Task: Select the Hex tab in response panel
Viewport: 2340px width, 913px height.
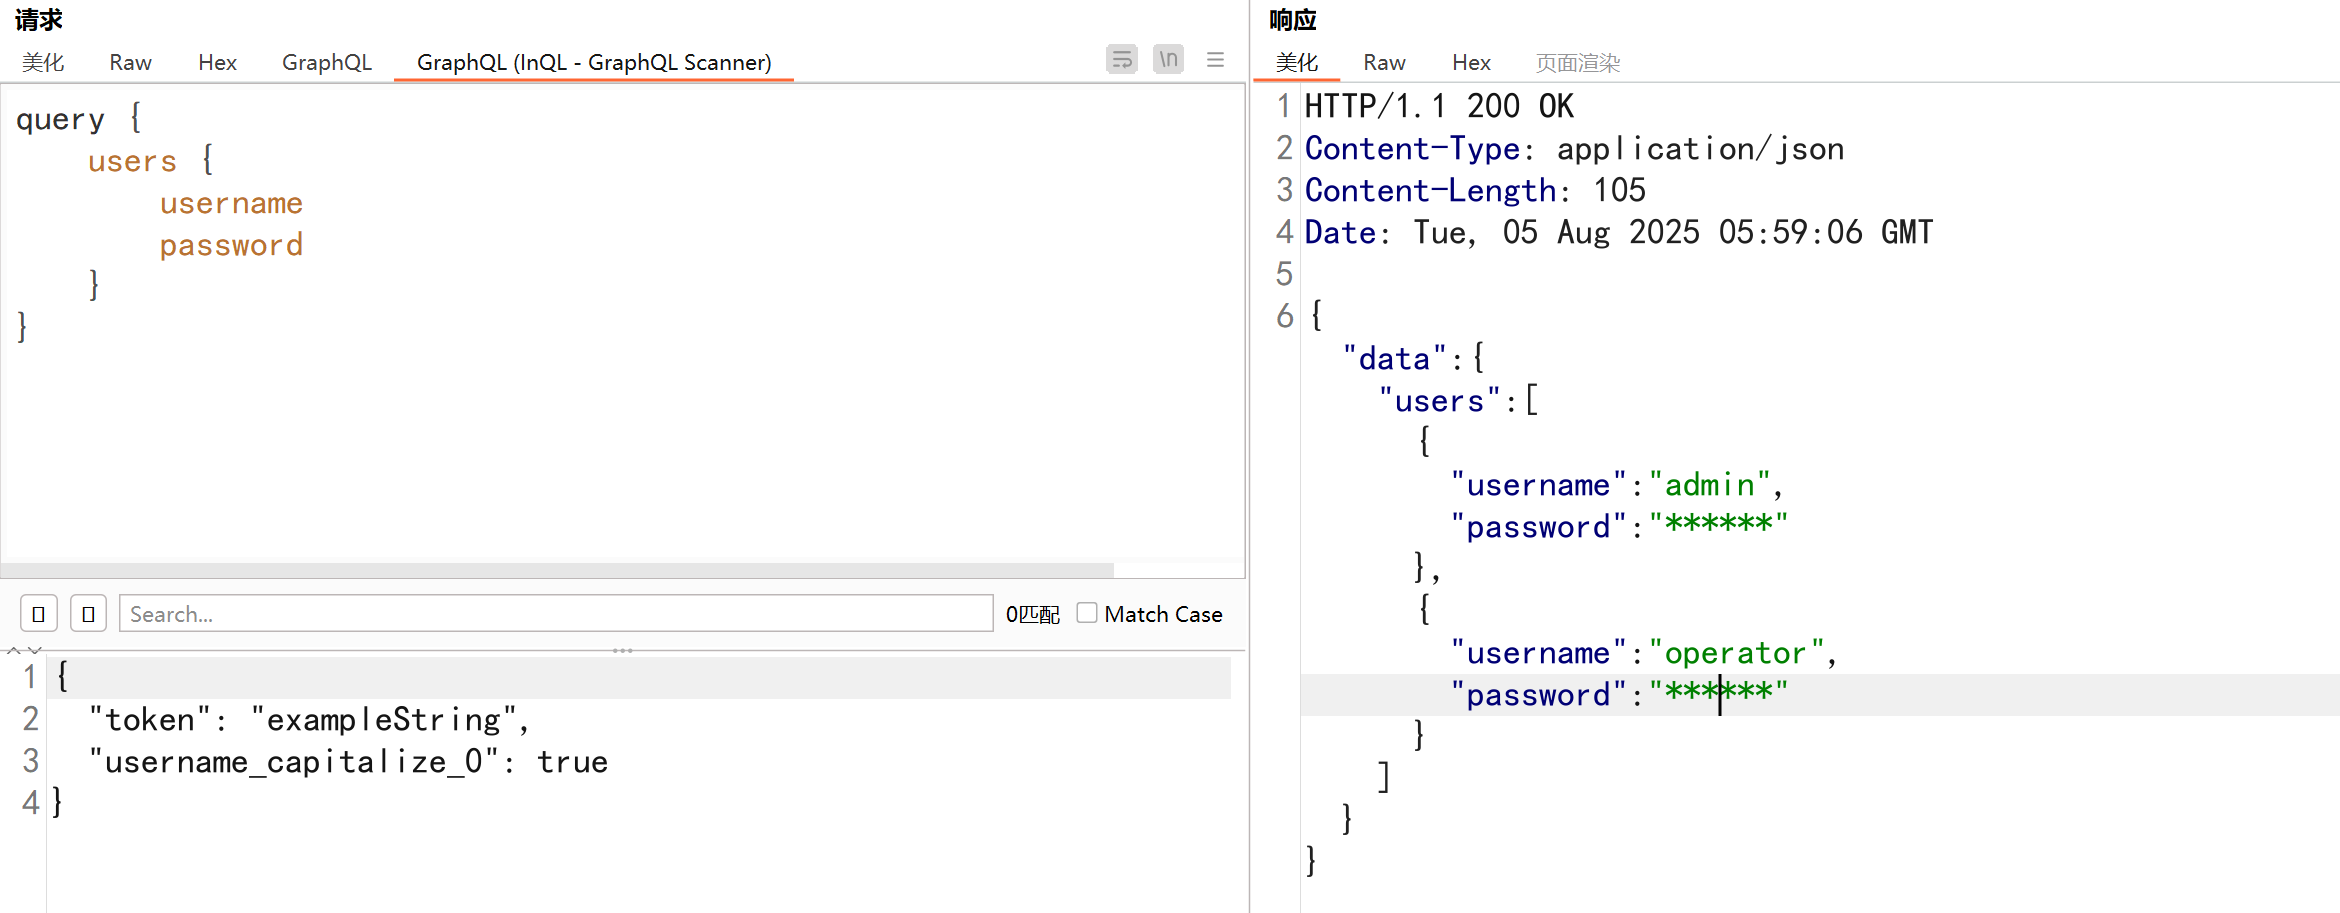Action: pos(1471,62)
